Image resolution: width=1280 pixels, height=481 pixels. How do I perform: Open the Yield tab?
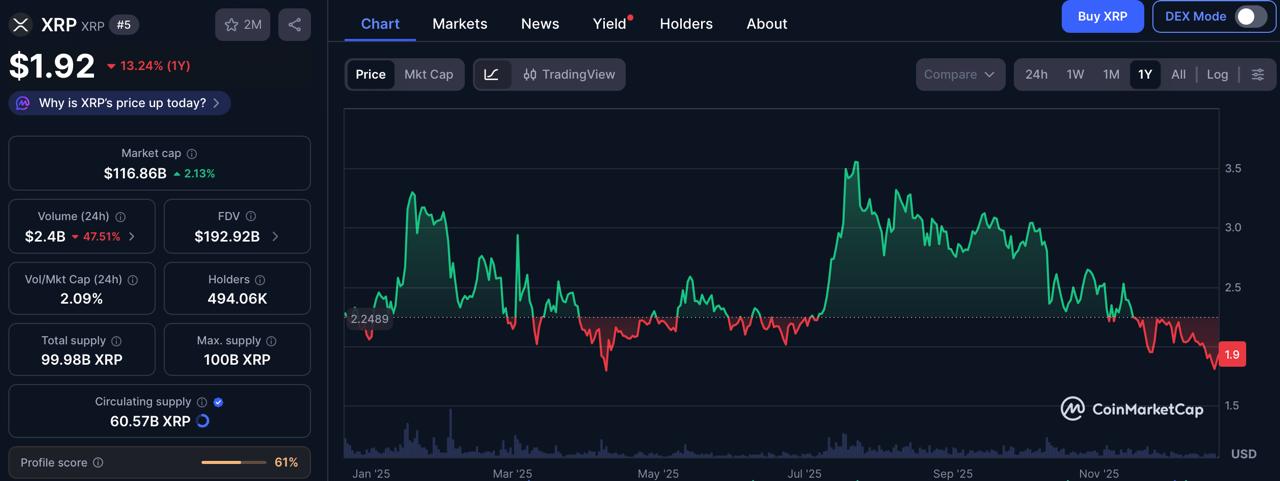click(610, 23)
